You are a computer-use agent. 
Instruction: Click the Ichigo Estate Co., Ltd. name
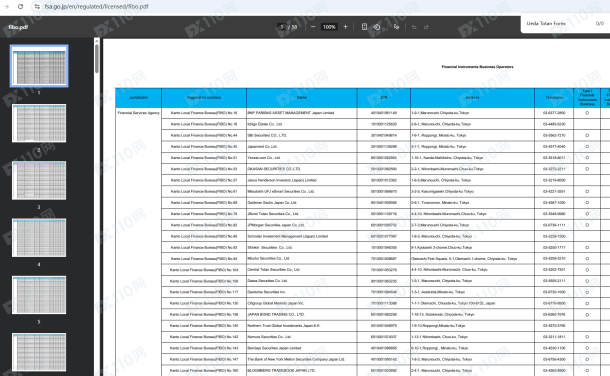[x=265, y=124]
